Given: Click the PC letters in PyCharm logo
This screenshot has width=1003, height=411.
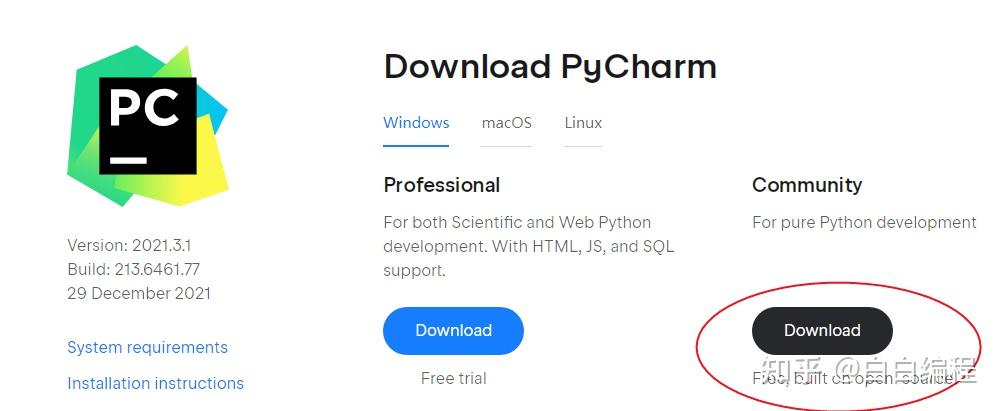Looking at the screenshot, I should point(145,108).
